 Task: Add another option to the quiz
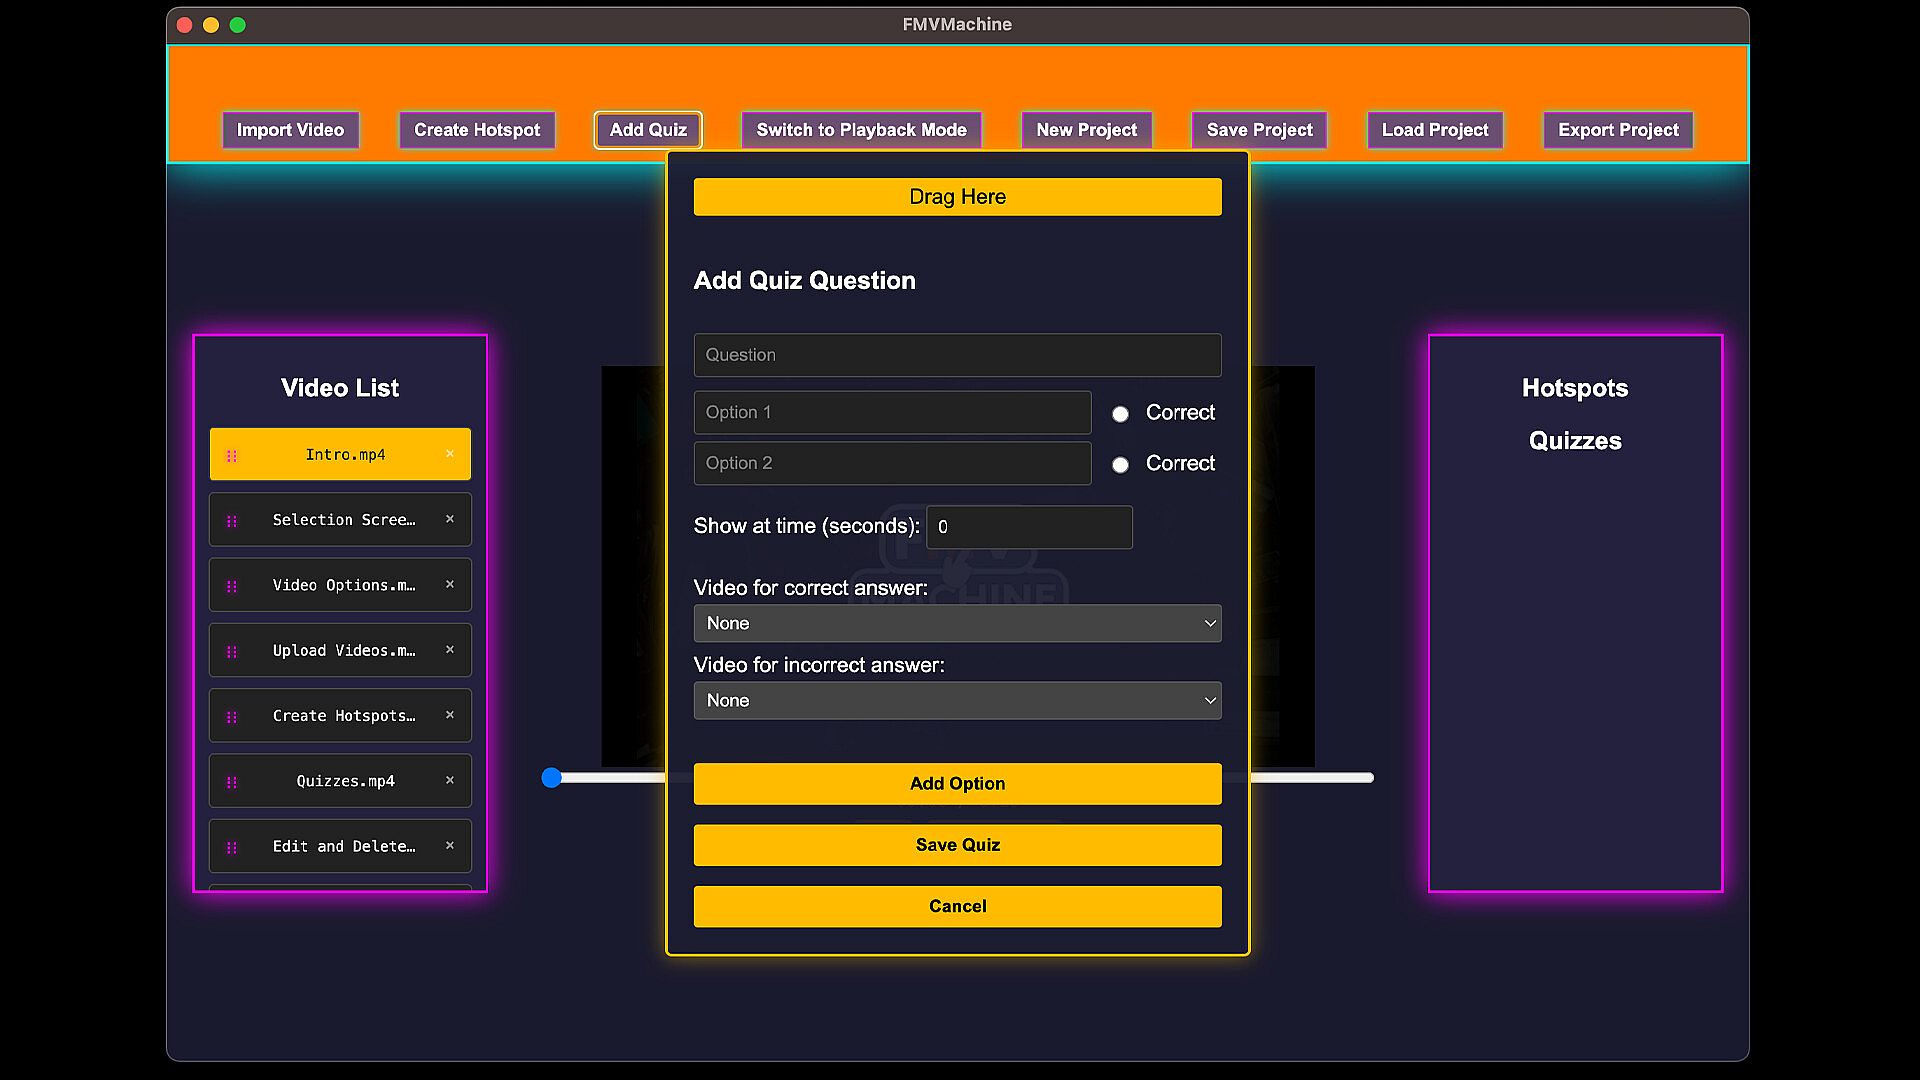click(x=957, y=784)
